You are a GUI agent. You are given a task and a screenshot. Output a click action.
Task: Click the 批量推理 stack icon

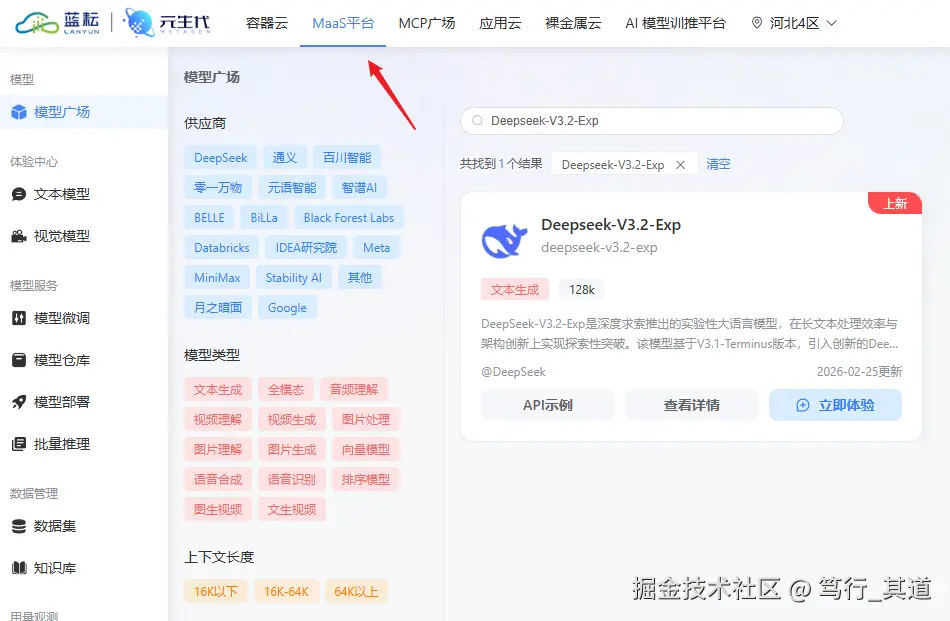pos(19,444)
